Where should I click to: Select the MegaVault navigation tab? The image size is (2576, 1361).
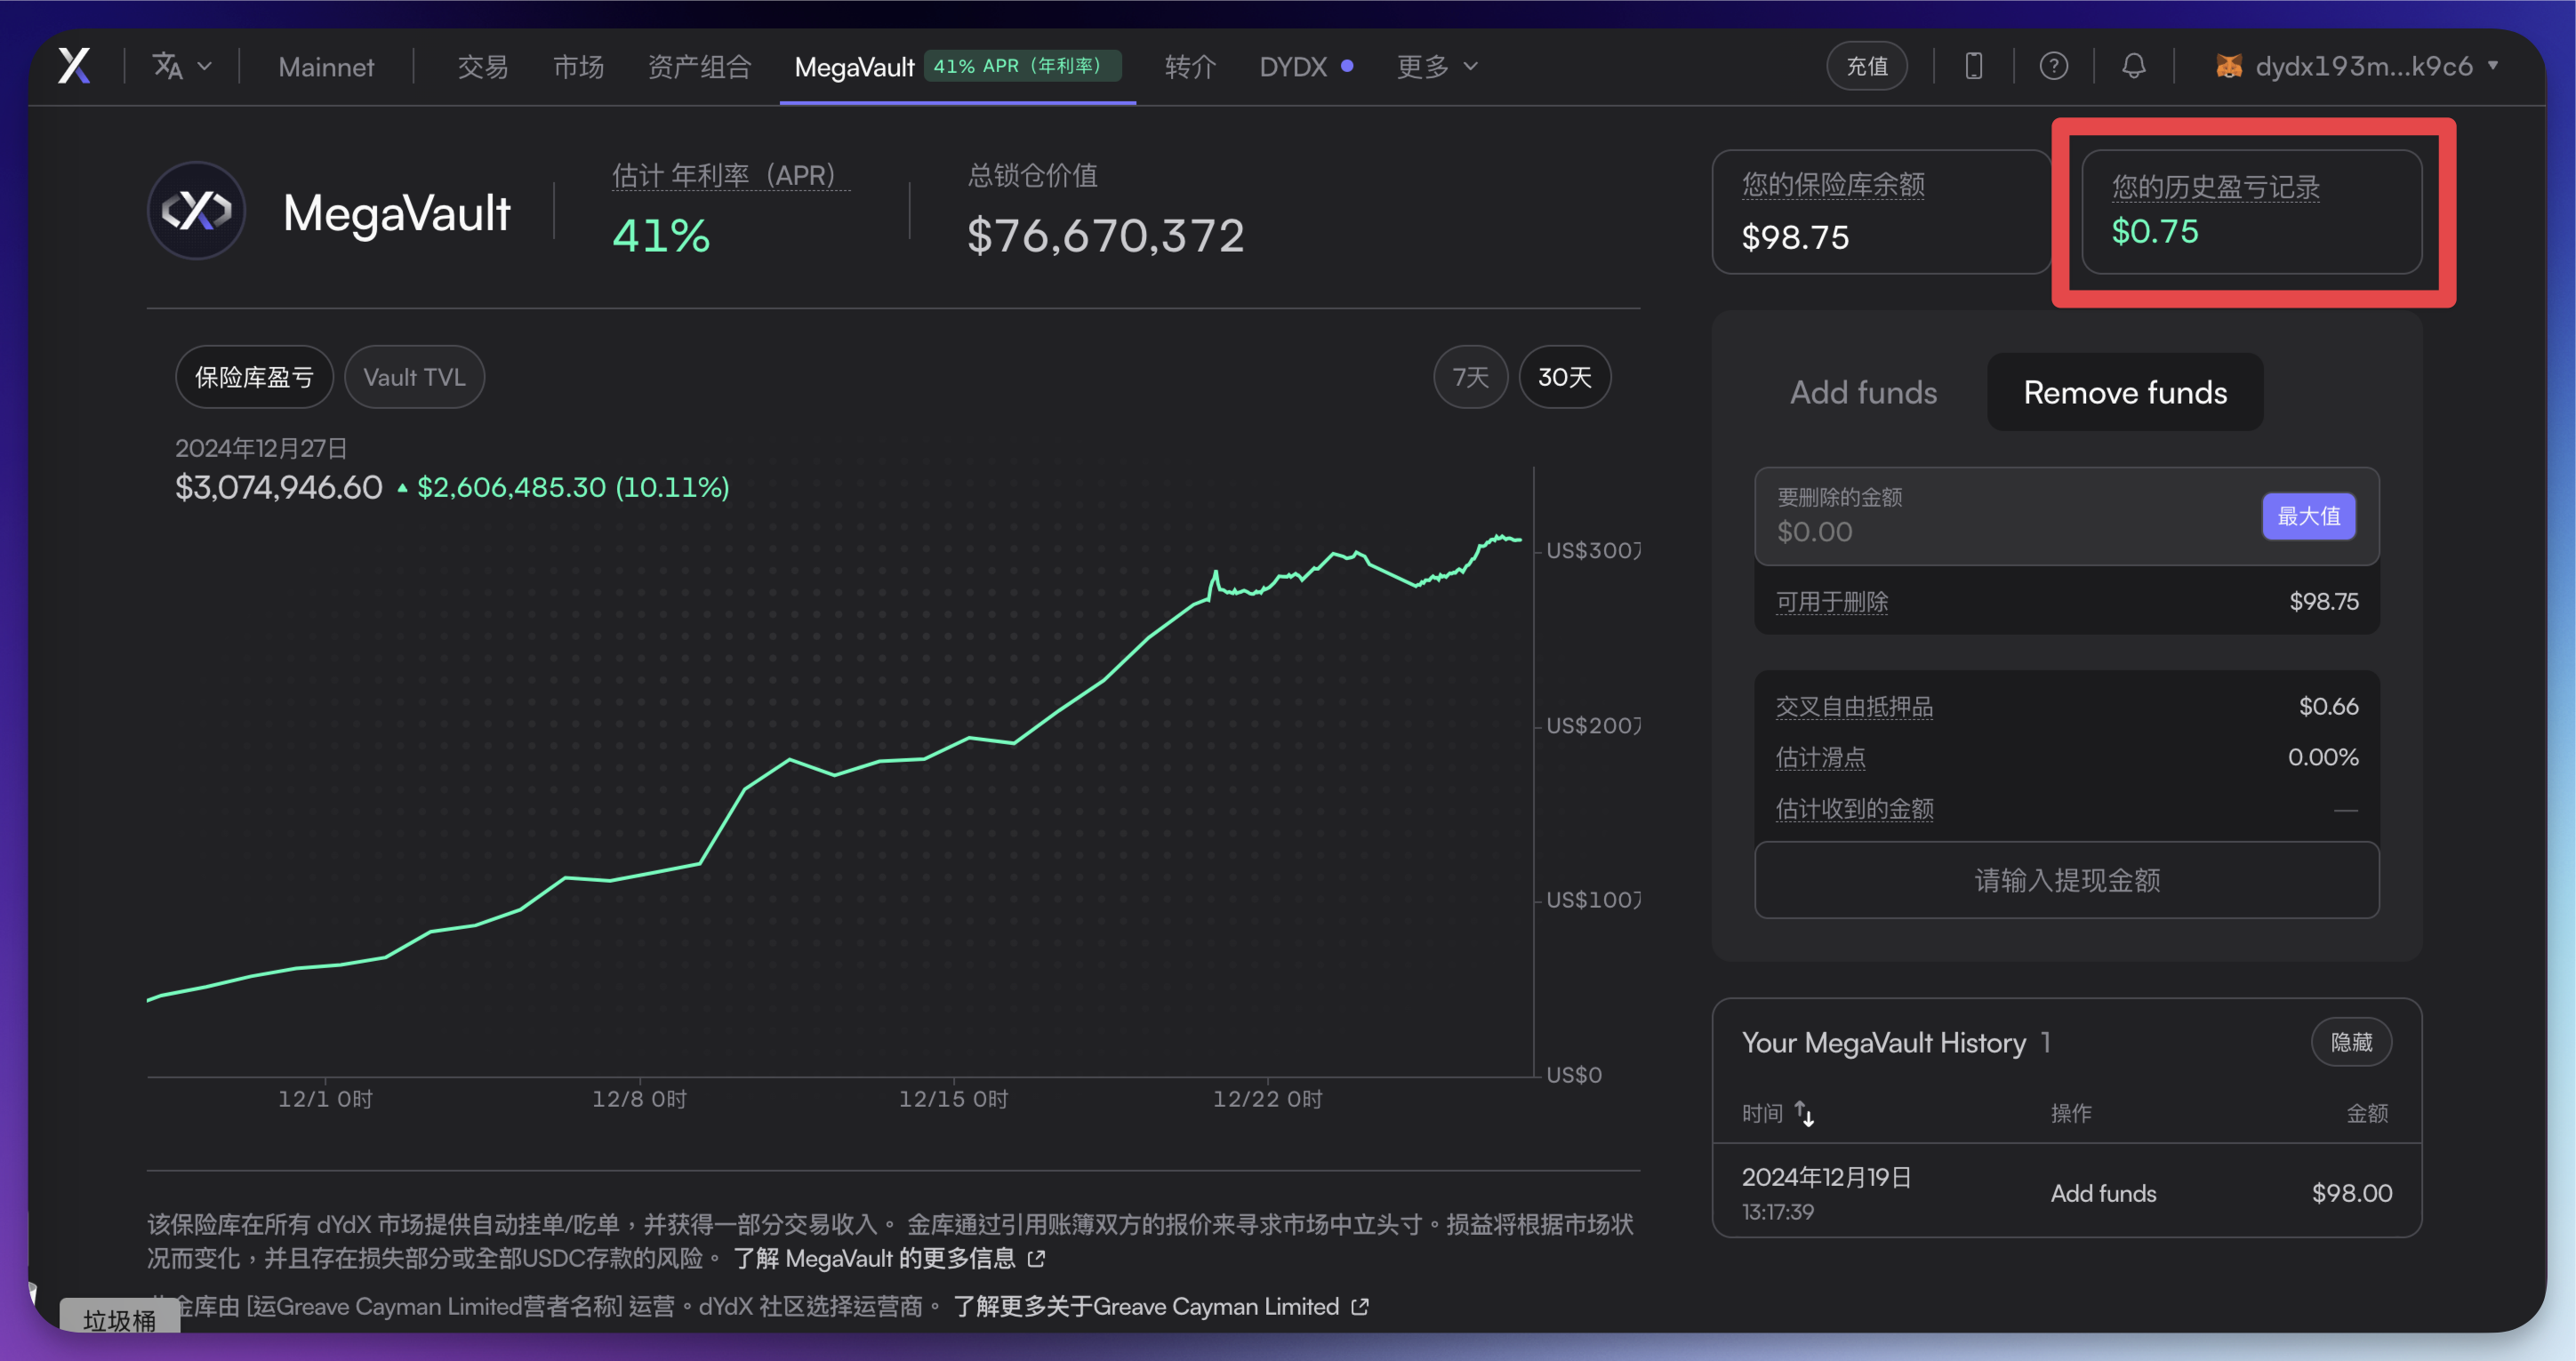(x=957, y=67)
